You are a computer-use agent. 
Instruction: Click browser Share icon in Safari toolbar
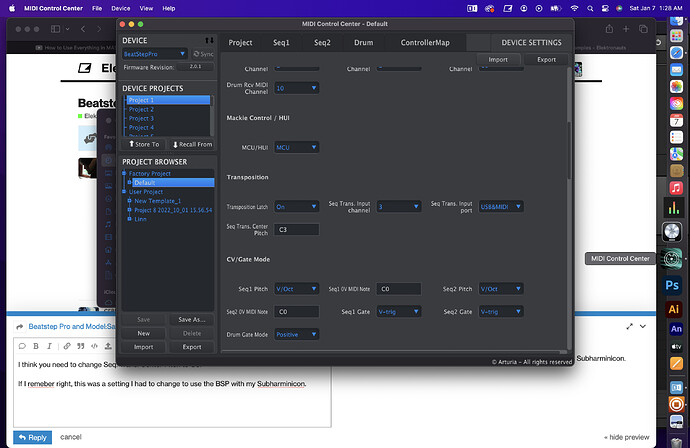tap(609, 29)
